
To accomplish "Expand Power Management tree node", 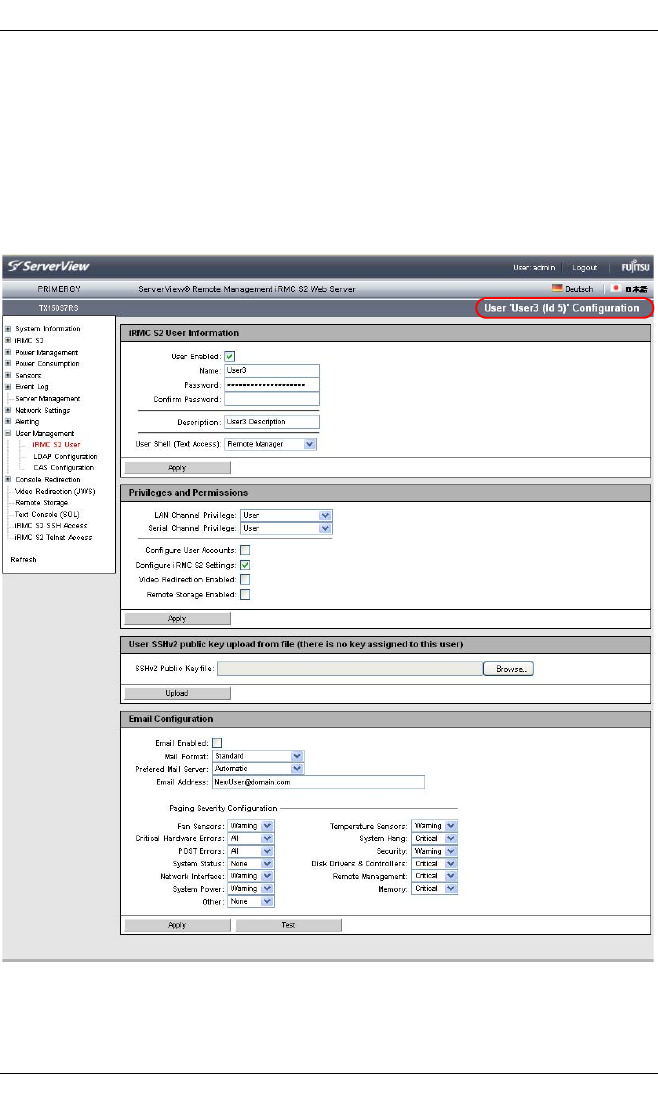I will 8,352.
